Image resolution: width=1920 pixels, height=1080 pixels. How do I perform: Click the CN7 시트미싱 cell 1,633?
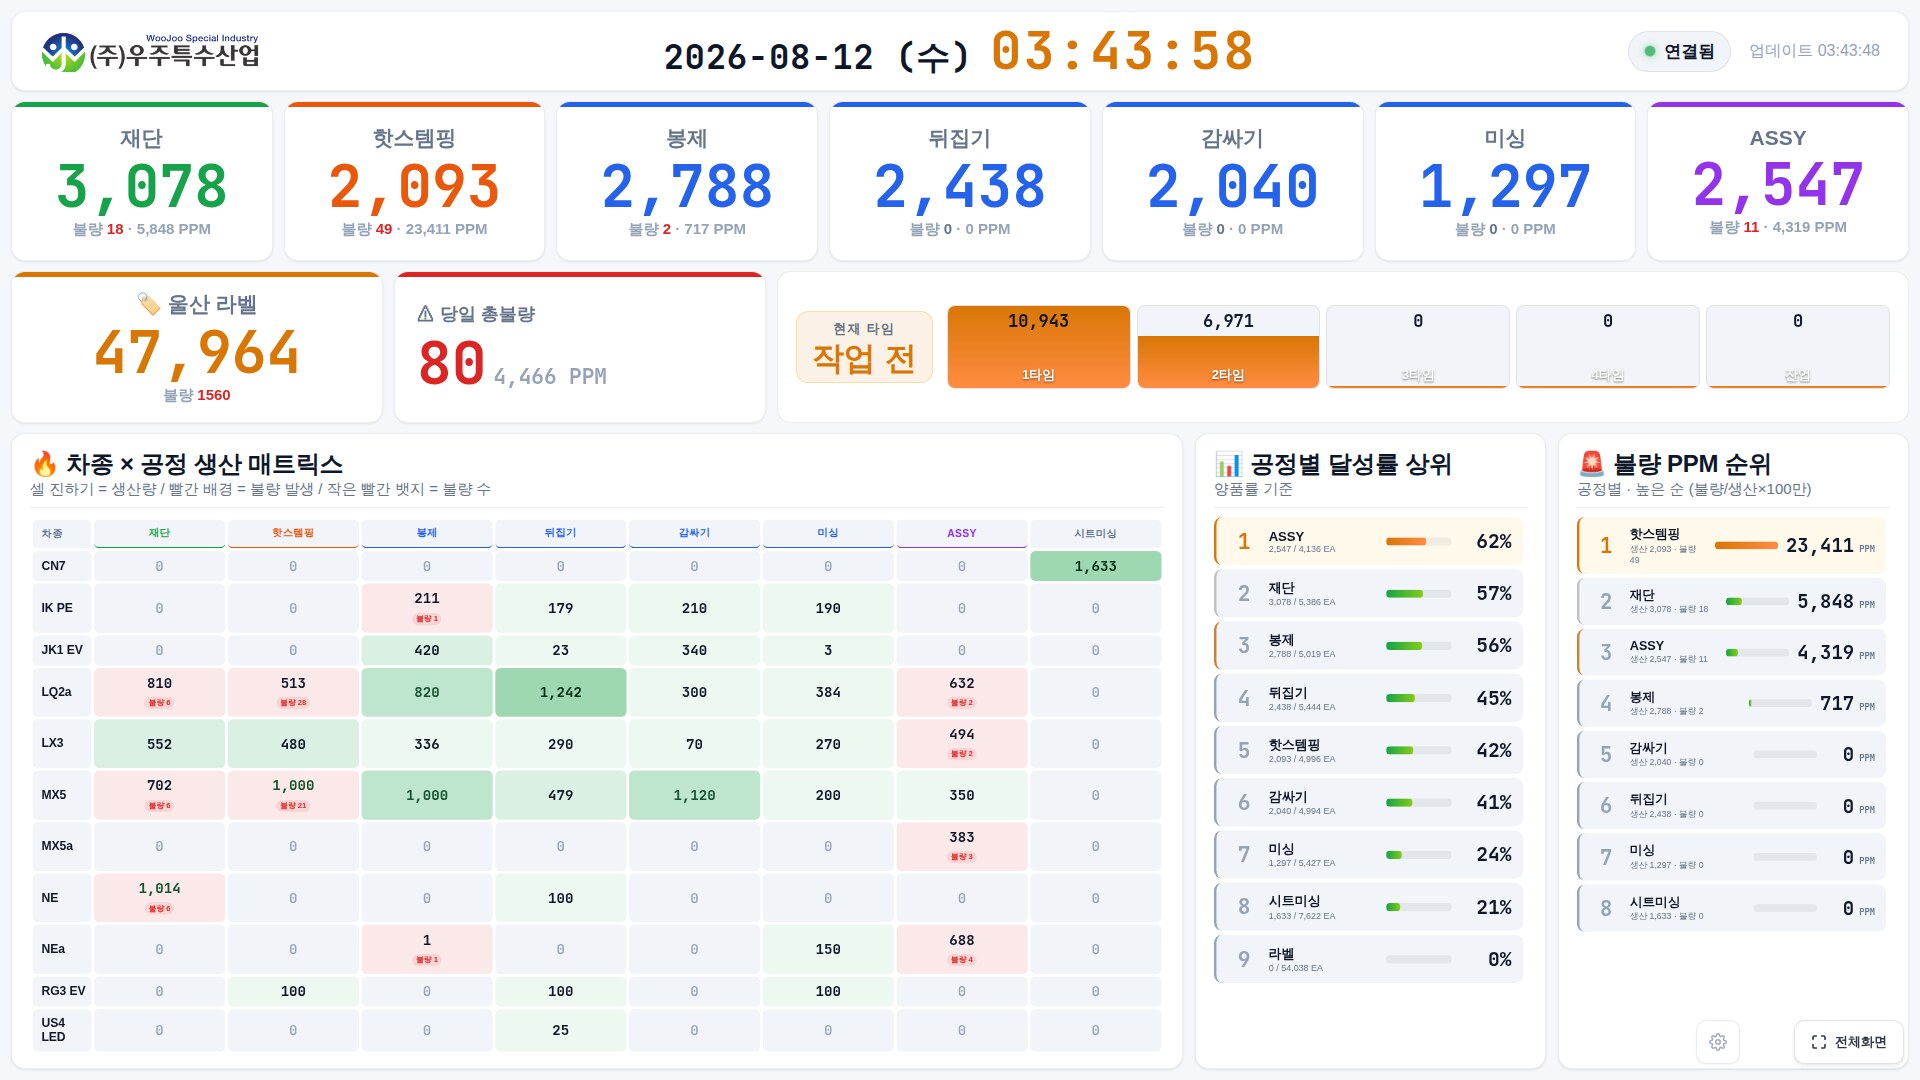(x=1095, y=566)
